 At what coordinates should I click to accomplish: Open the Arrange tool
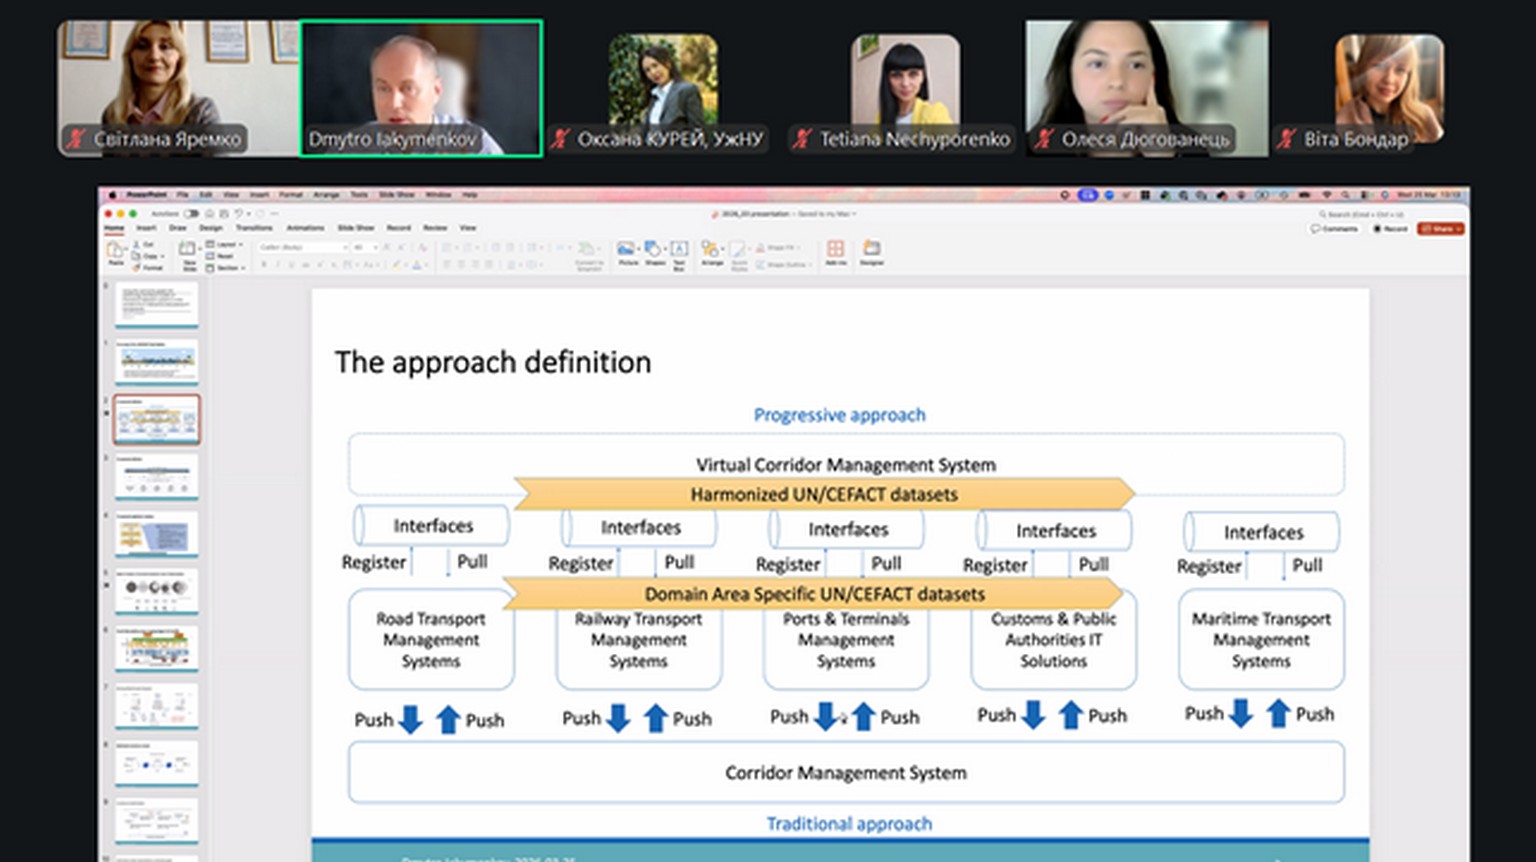click(711, 251)
